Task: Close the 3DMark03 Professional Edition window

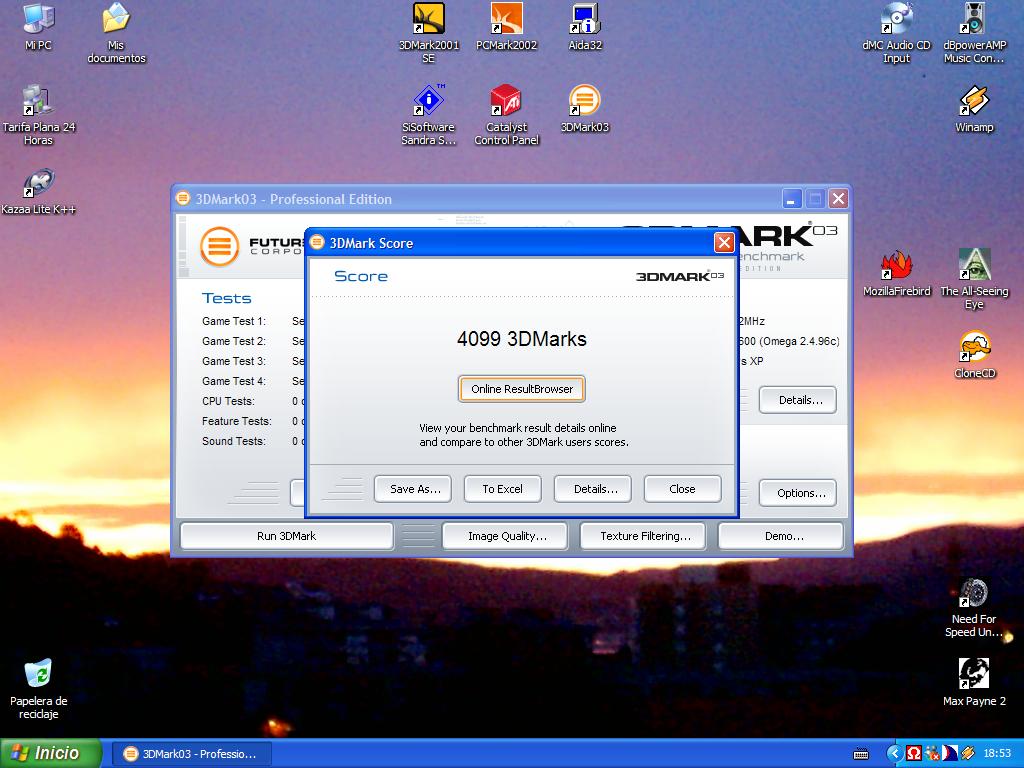Action: 839,199
